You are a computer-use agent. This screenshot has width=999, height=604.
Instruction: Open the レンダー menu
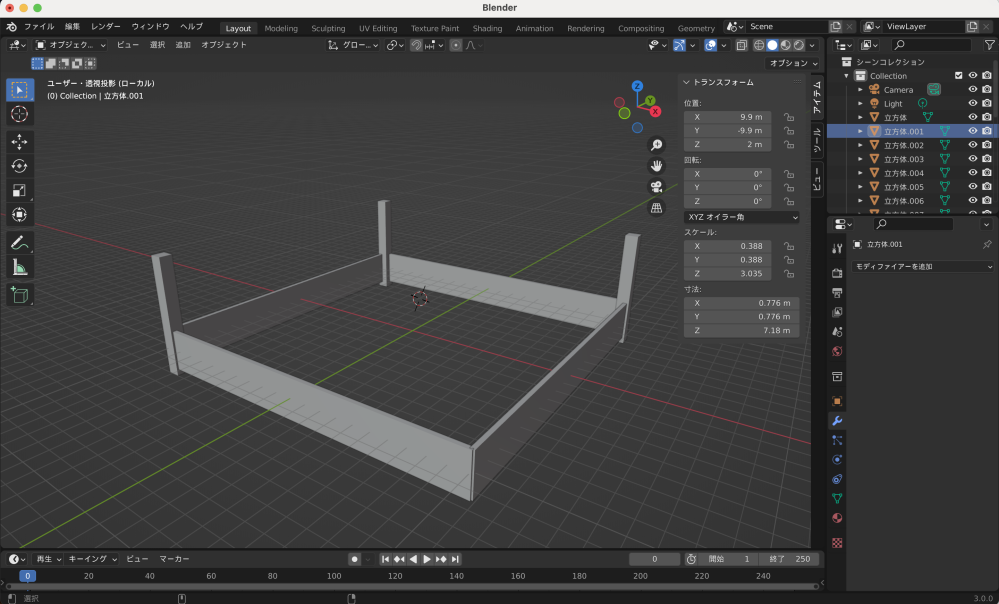tap(106, 27)
